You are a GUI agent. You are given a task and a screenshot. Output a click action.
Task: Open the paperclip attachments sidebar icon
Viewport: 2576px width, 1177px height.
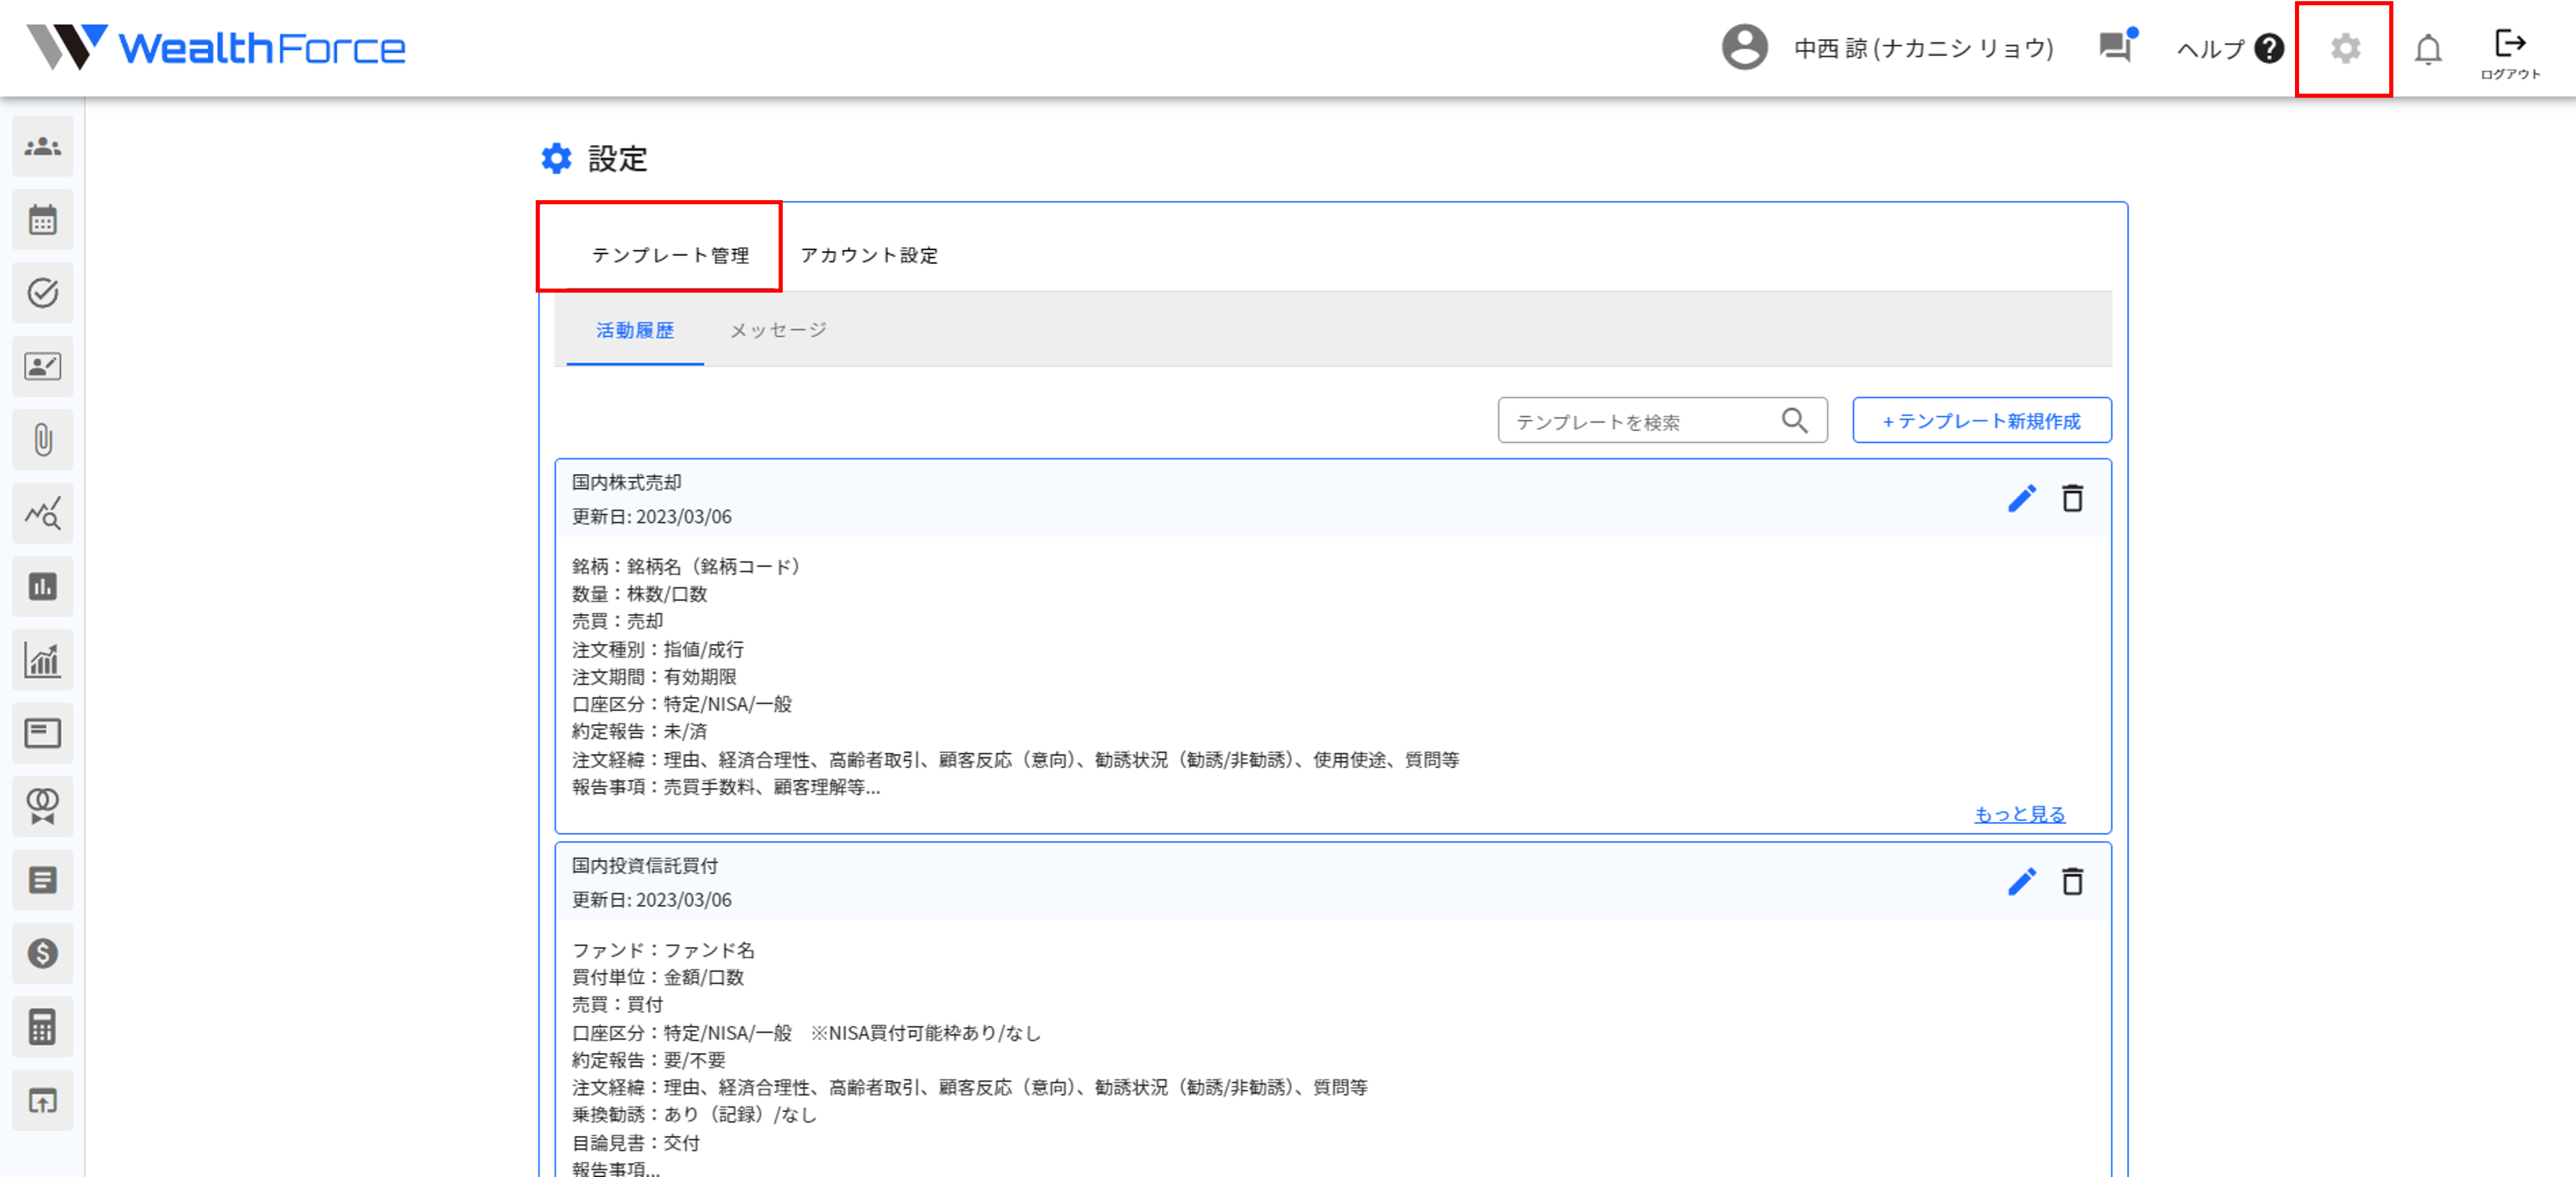point(42,440)
